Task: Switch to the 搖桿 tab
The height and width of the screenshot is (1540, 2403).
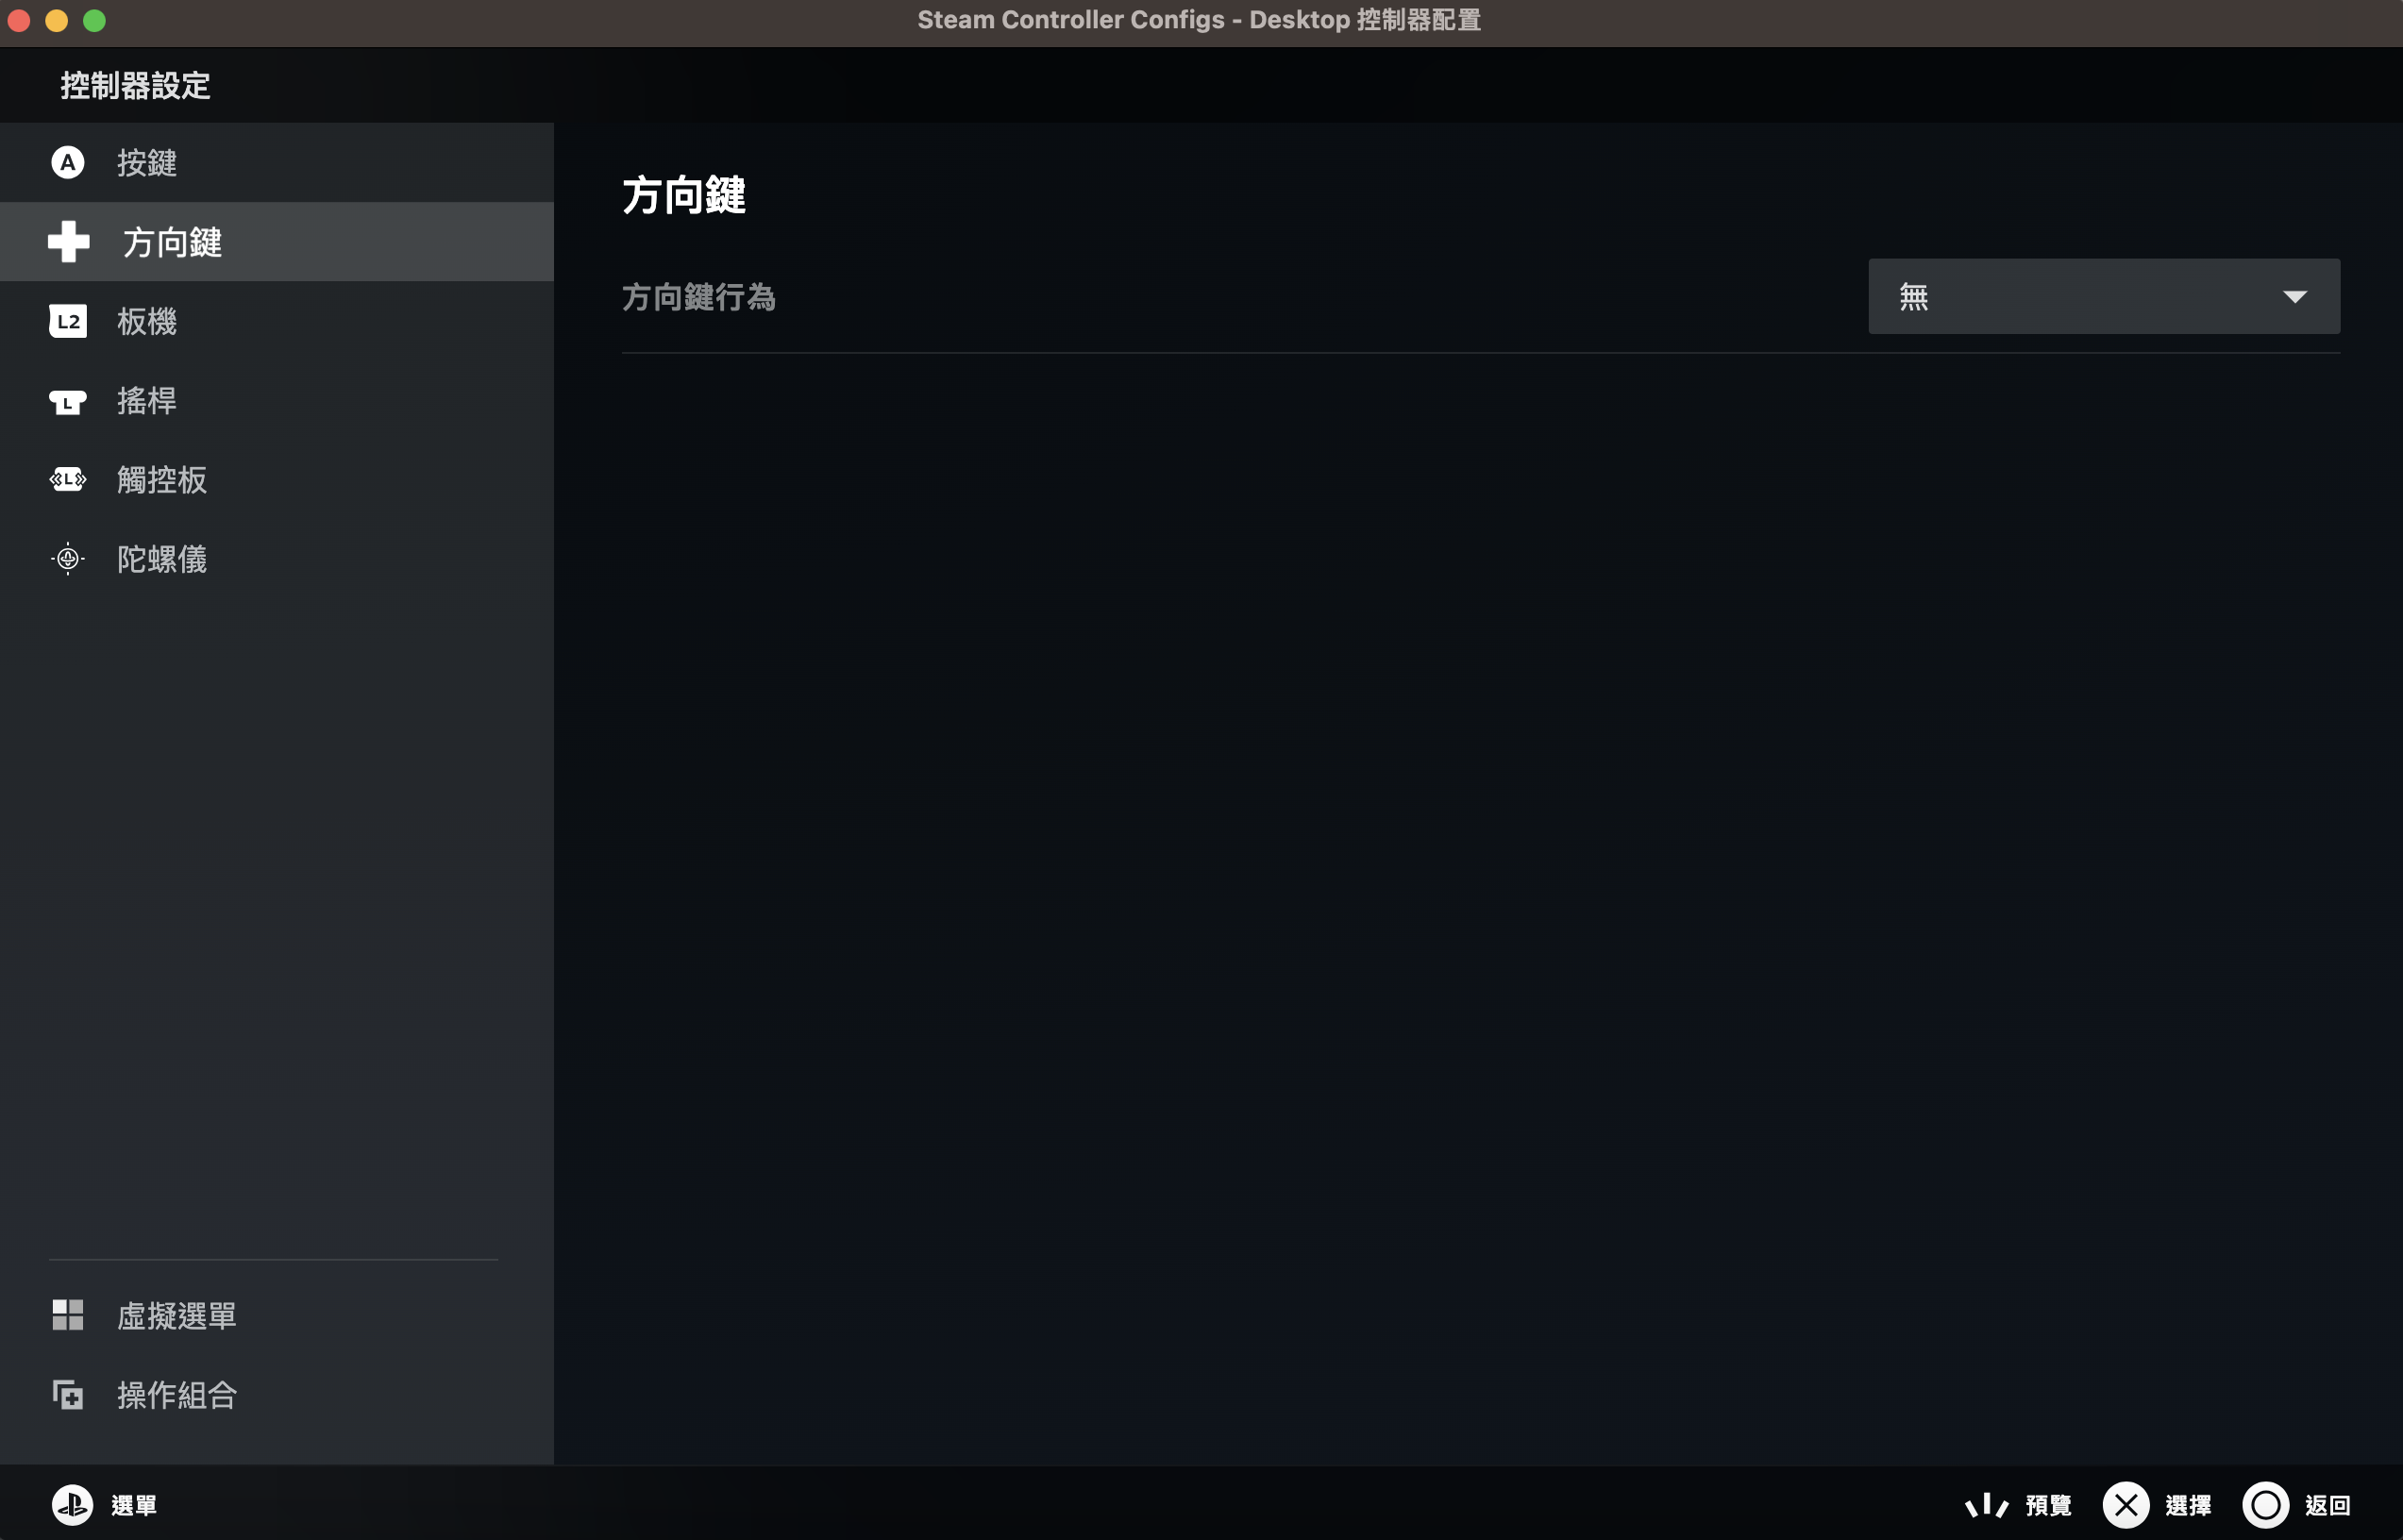Action: 147,401
